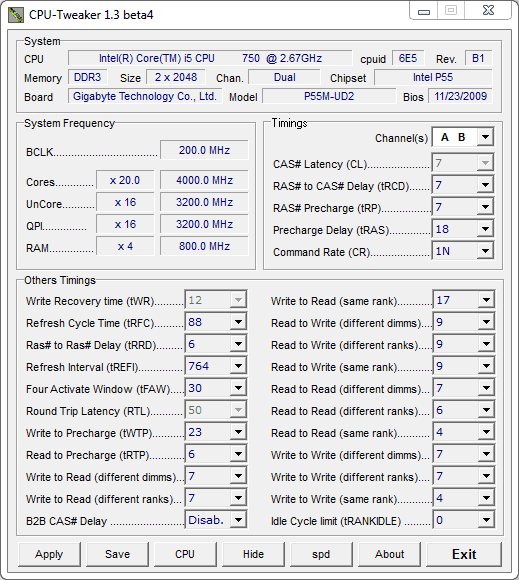Image resolution: width=519 pixels, height=580 pixels.
Task: Expand Write to Write (different dimms) dropdown
Action: [464, 454]
